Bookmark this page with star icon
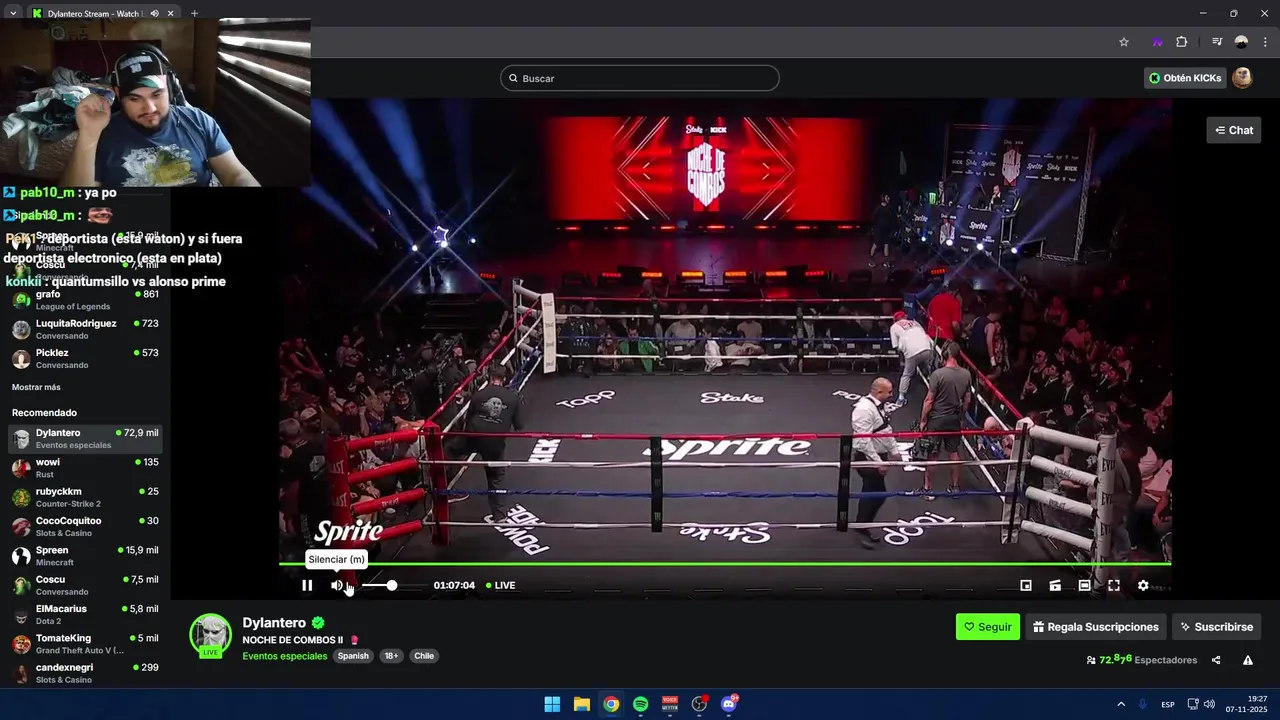The height and width of the screenshot is (720, 1280). 1124,42
